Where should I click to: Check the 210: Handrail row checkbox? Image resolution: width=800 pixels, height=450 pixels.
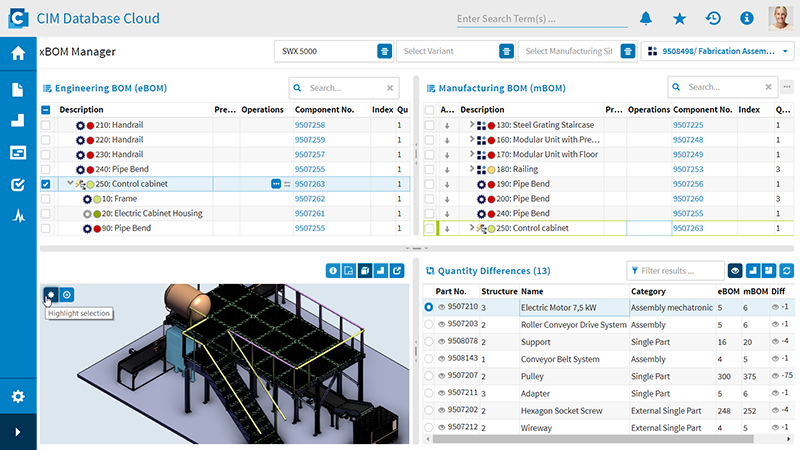pyautogui.click(x=46, y=125)
